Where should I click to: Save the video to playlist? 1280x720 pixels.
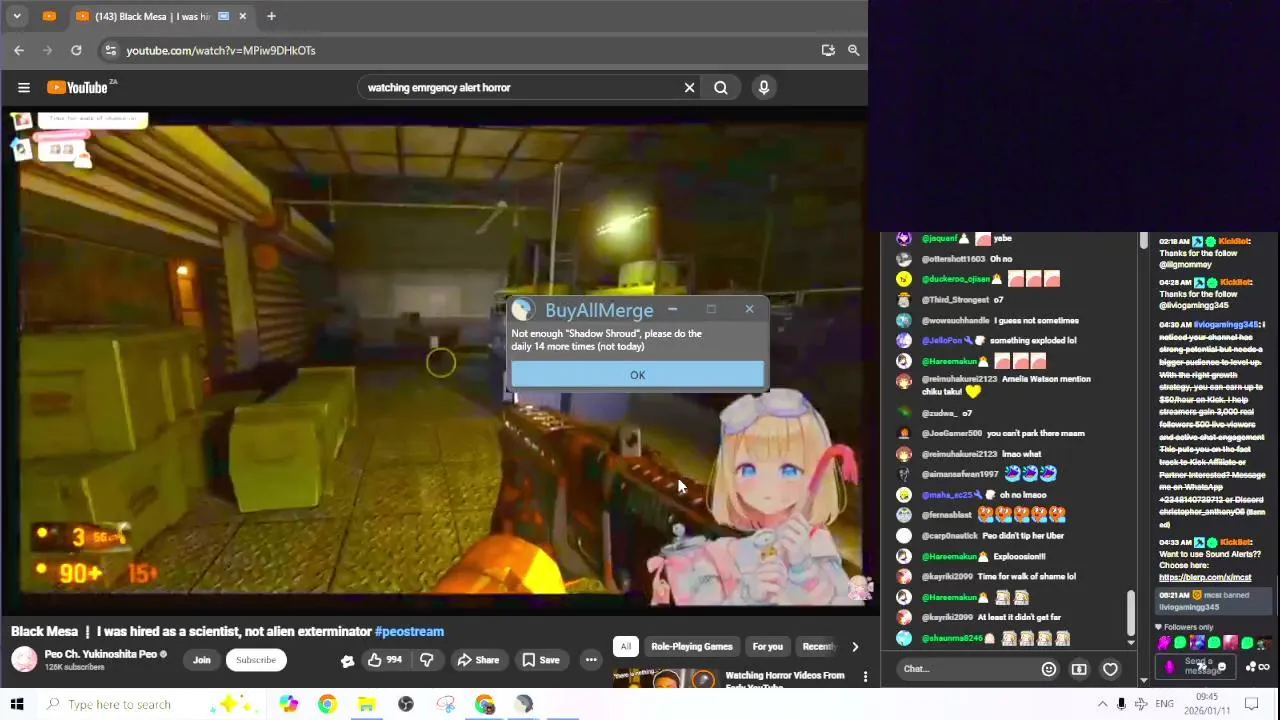click(540, 660)
